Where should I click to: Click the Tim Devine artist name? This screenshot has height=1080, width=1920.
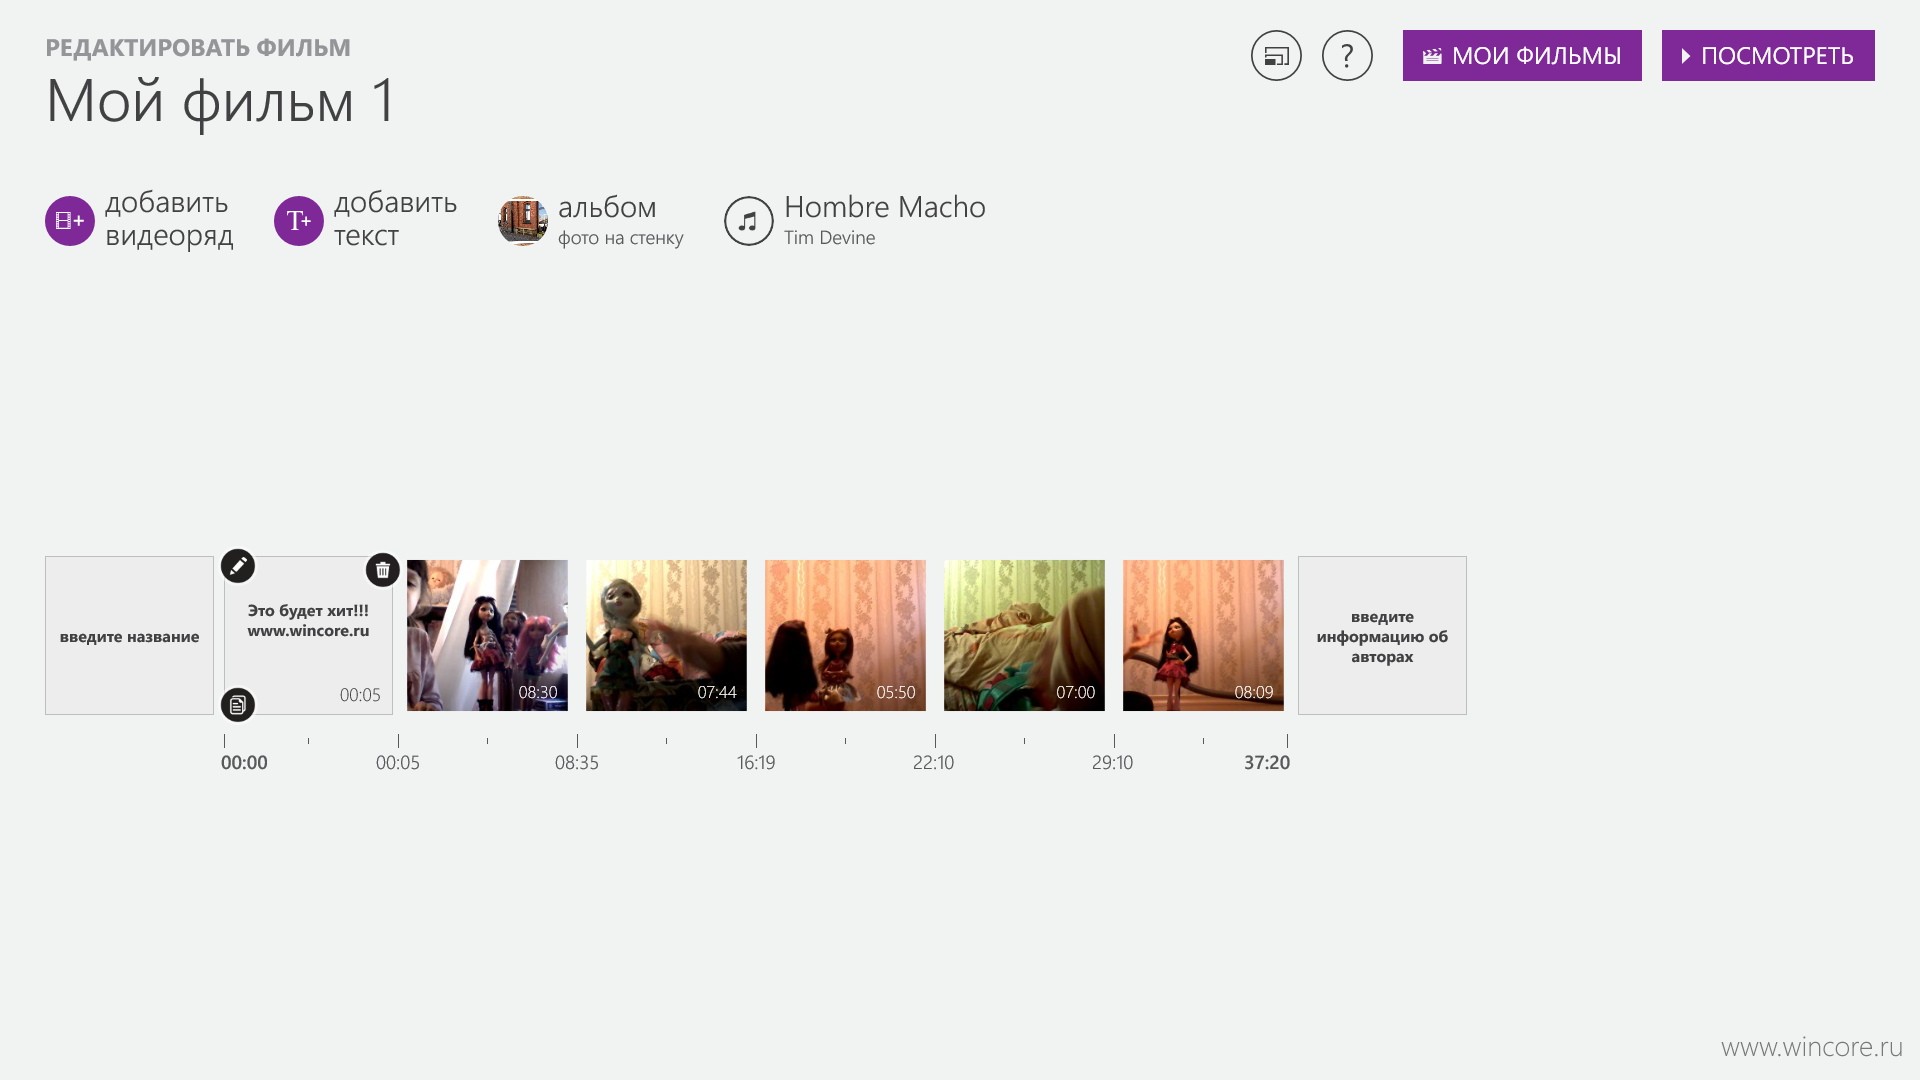tap(829, 238)
